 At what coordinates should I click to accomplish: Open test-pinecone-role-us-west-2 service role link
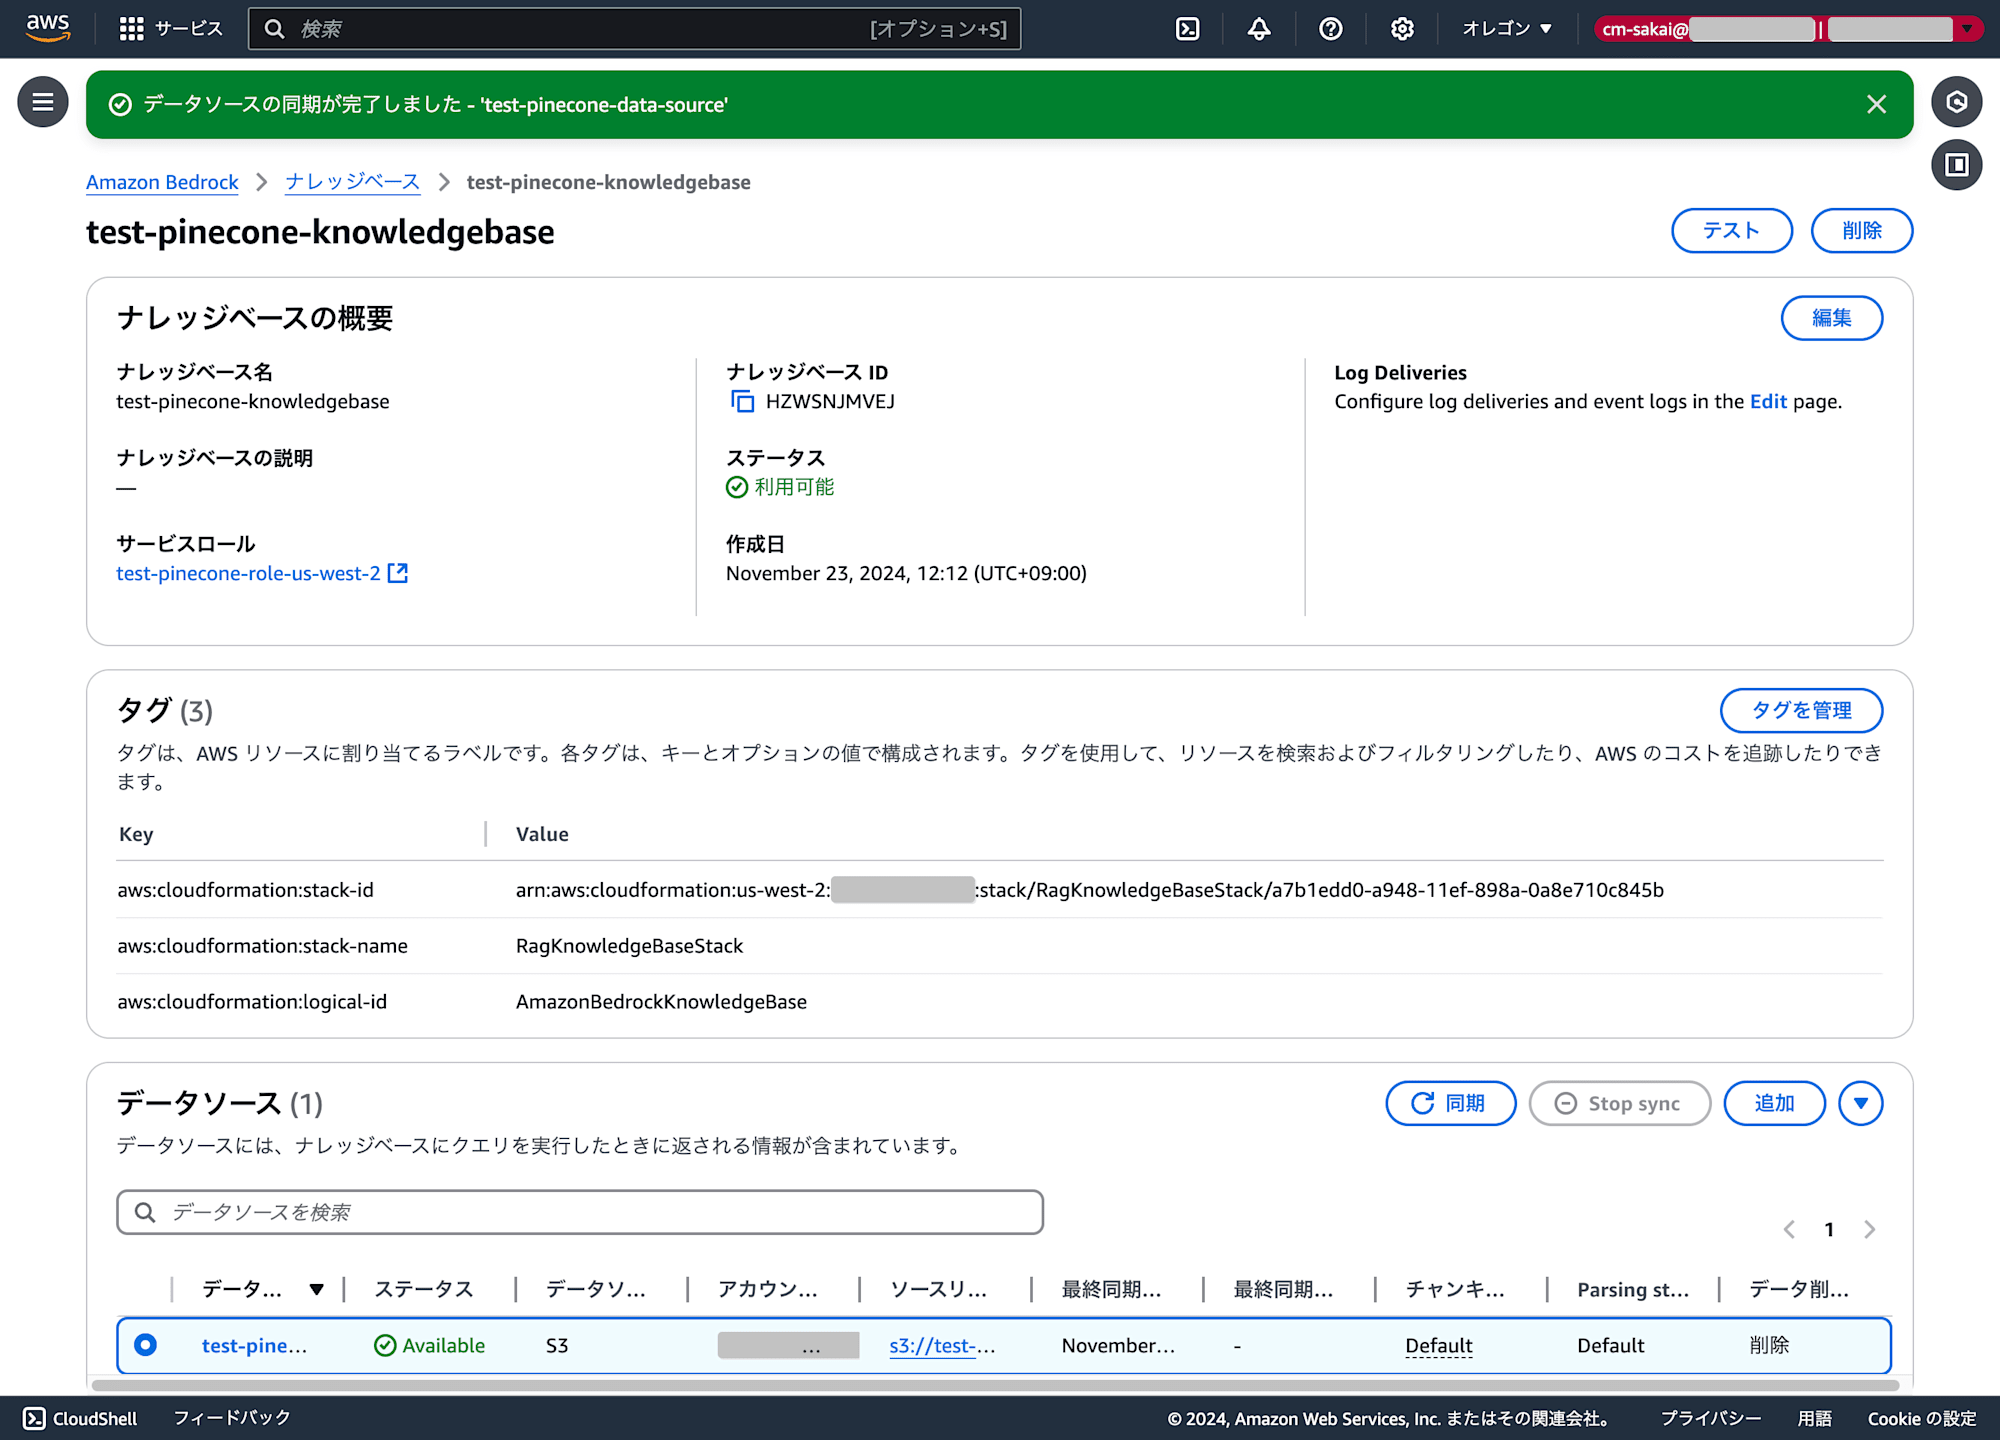click(x=248, y=573)
